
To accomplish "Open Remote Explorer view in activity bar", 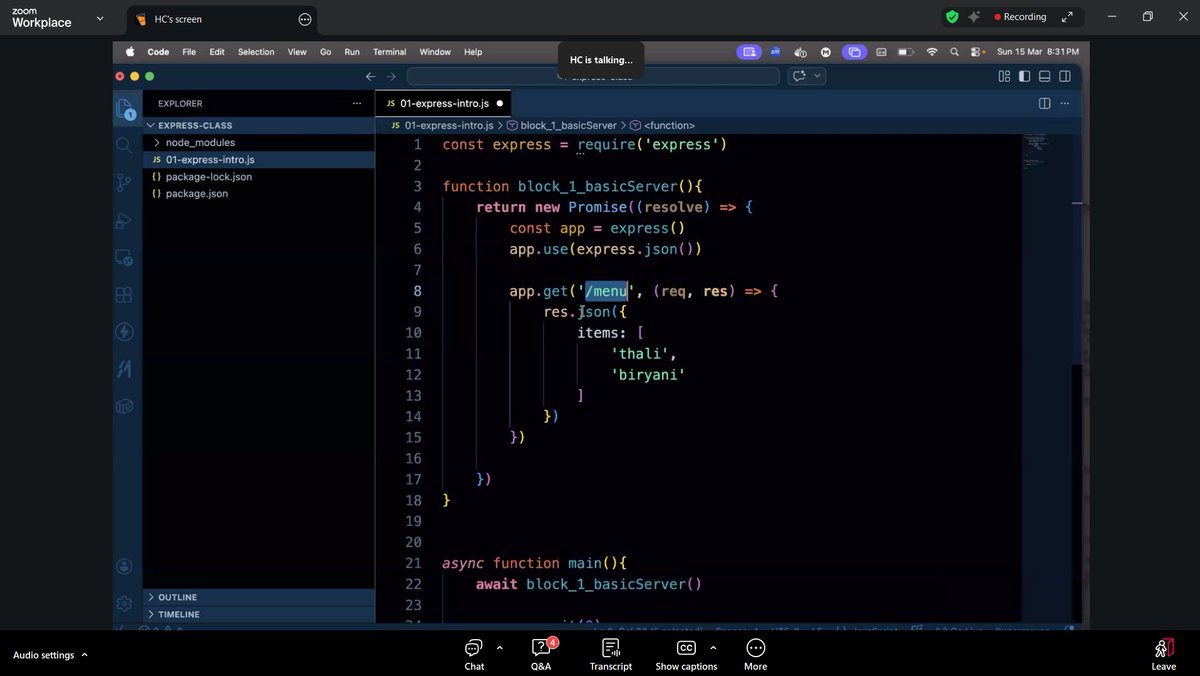I will (124, 258).
